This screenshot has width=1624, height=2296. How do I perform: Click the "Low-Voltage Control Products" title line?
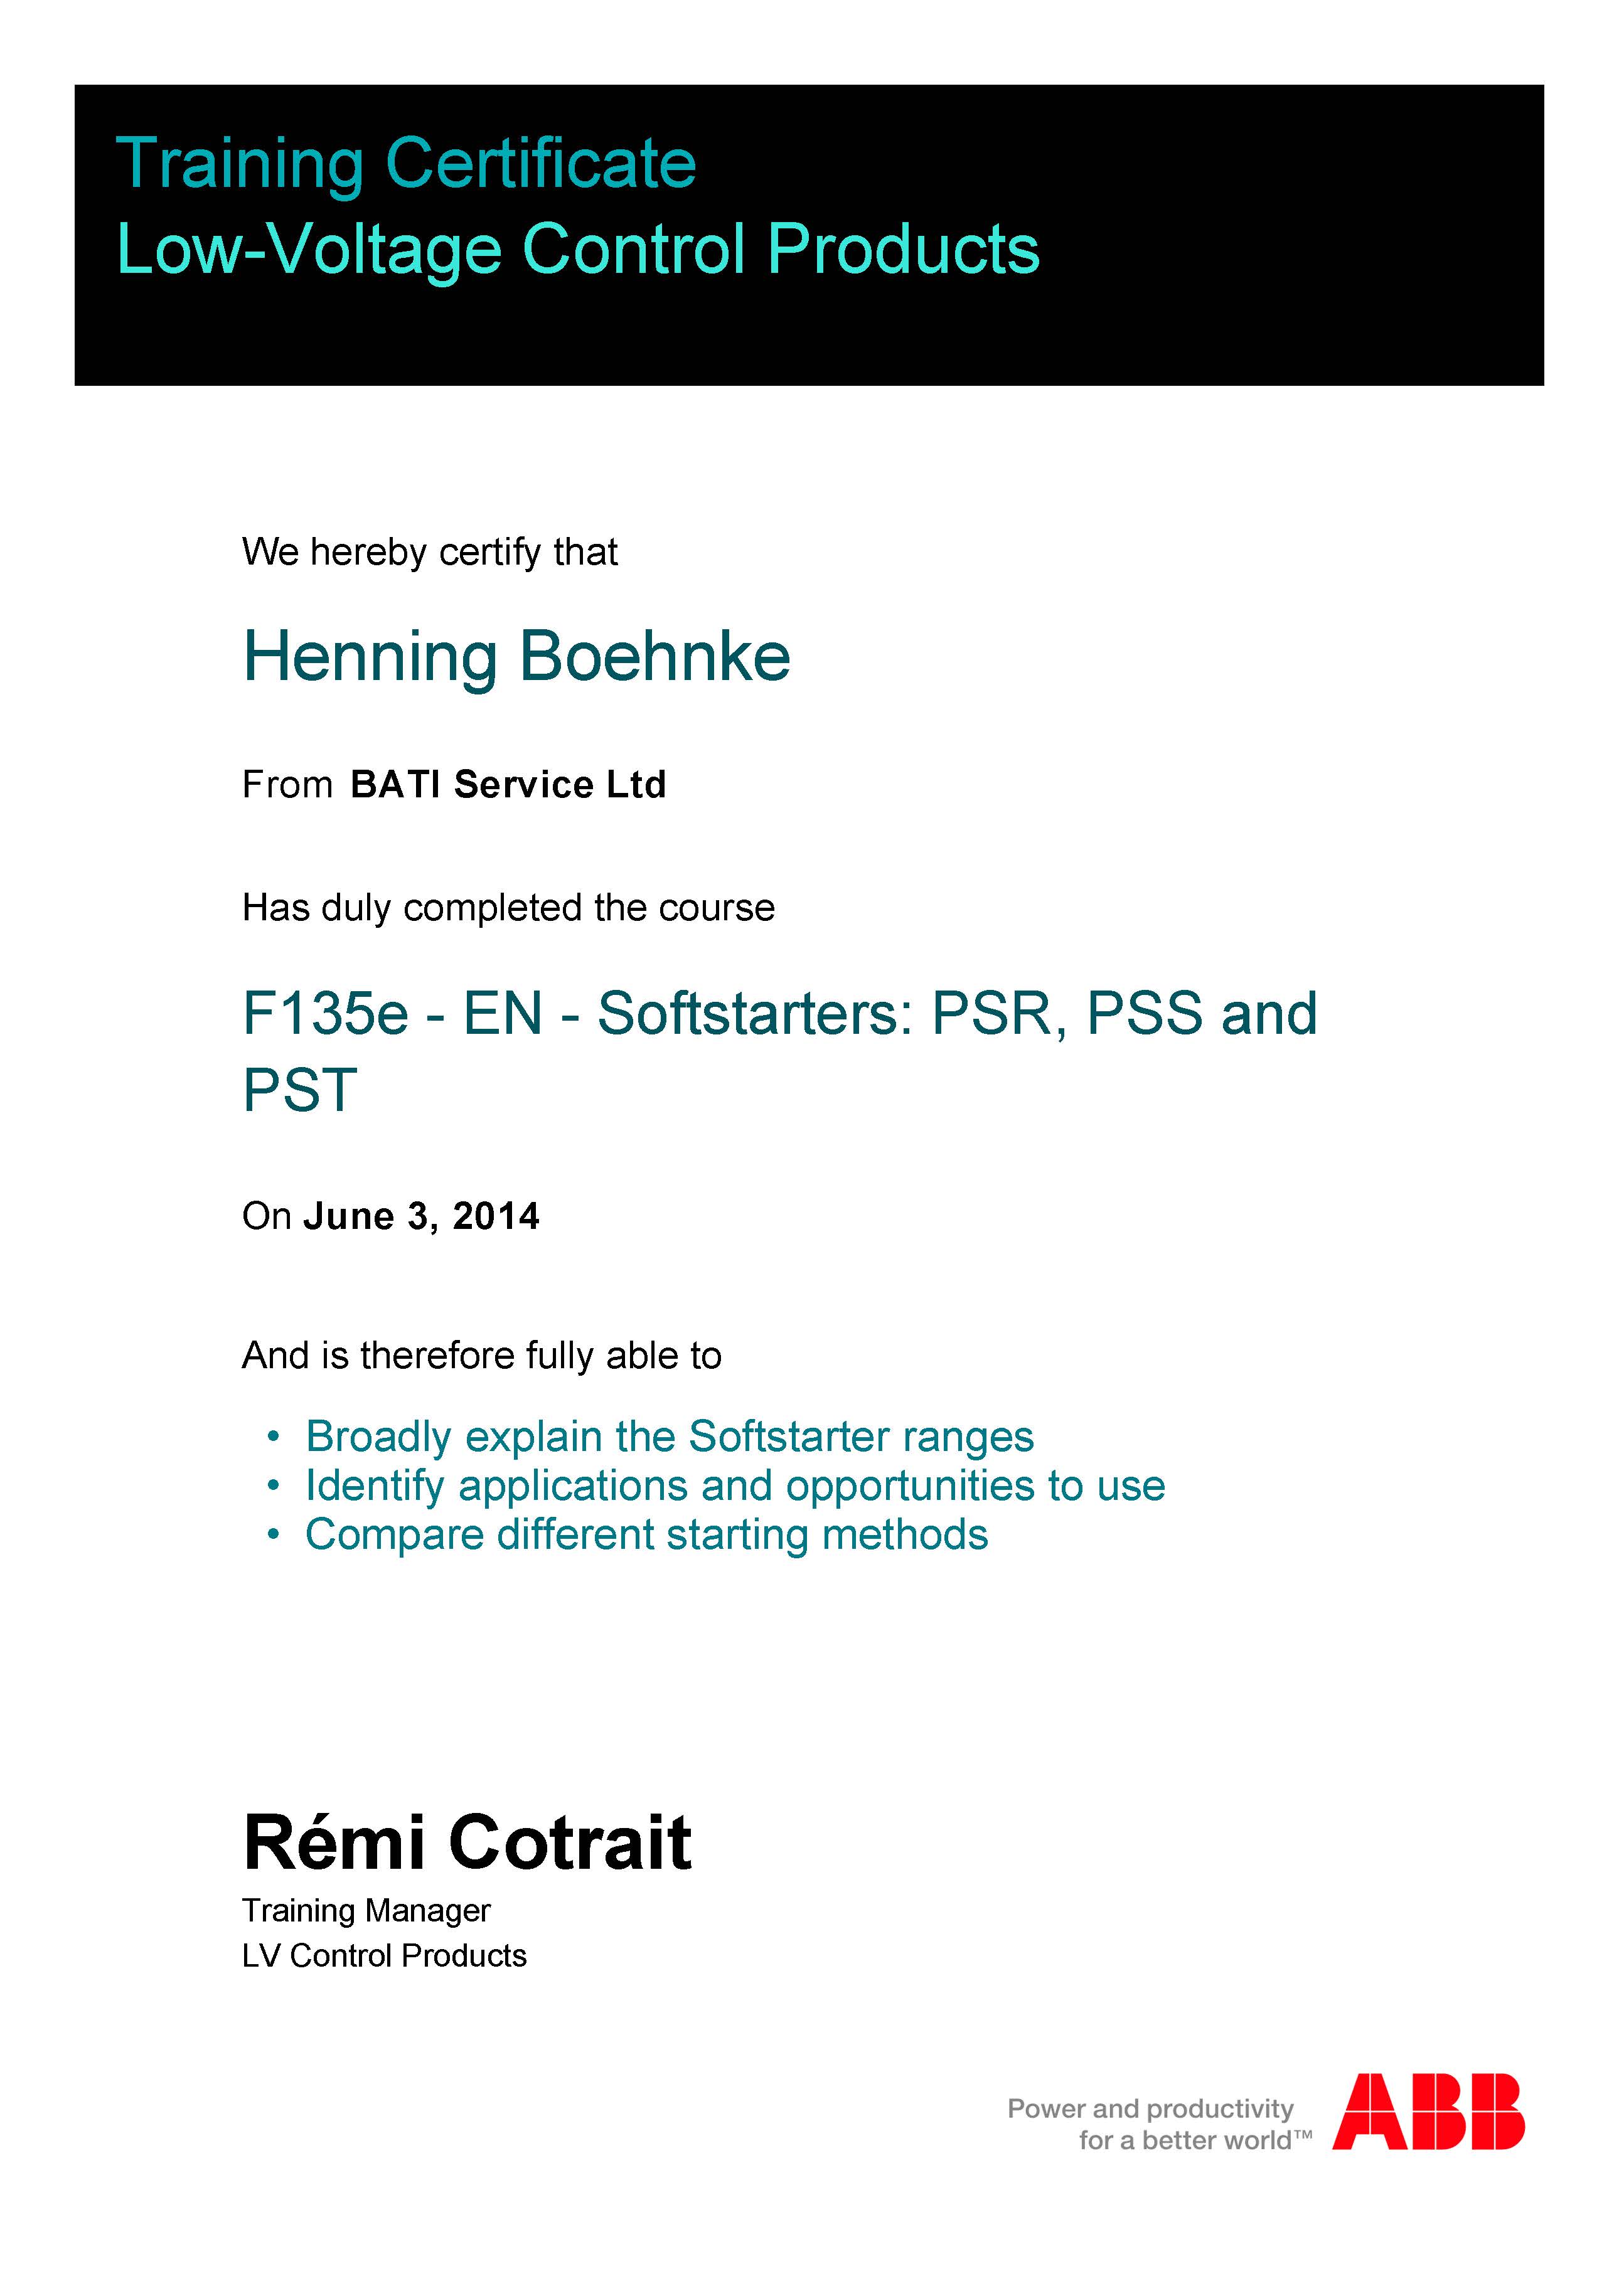tap(578, 249)
